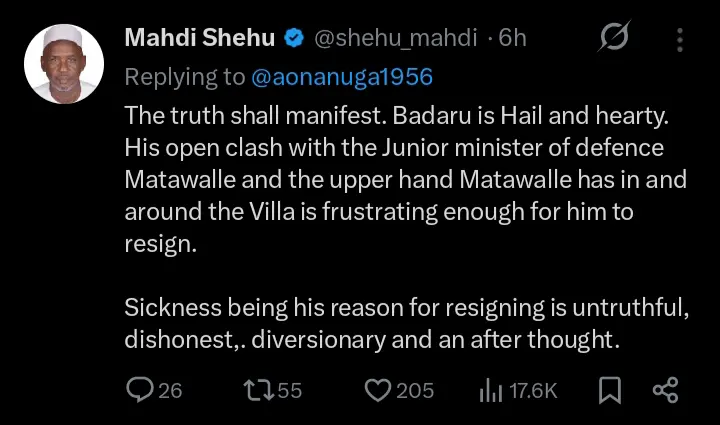The width and height of the screenshot is (720, 425).
Task: Click the share icon
Action: (x=665, y=389)
